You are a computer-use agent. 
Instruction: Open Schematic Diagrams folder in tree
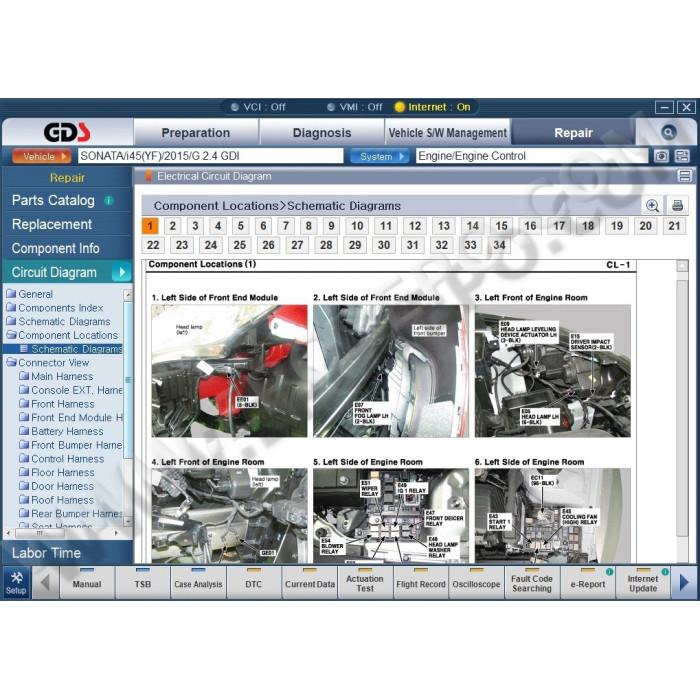(58, 321)
